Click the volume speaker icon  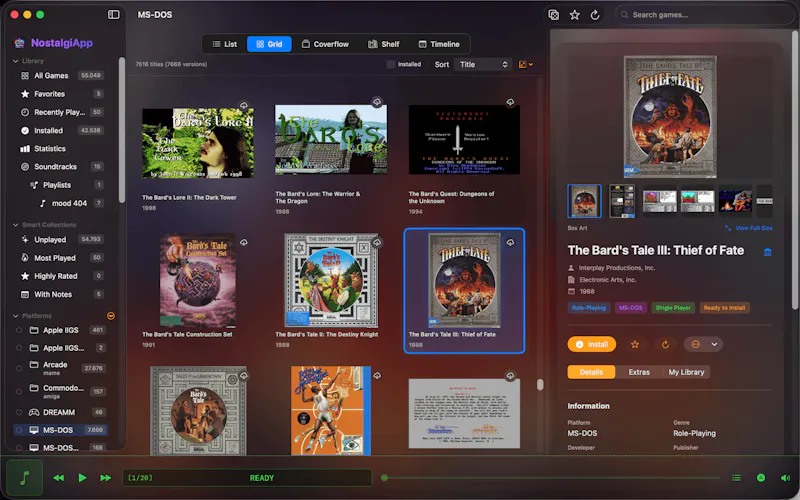(x=785, y=478)
